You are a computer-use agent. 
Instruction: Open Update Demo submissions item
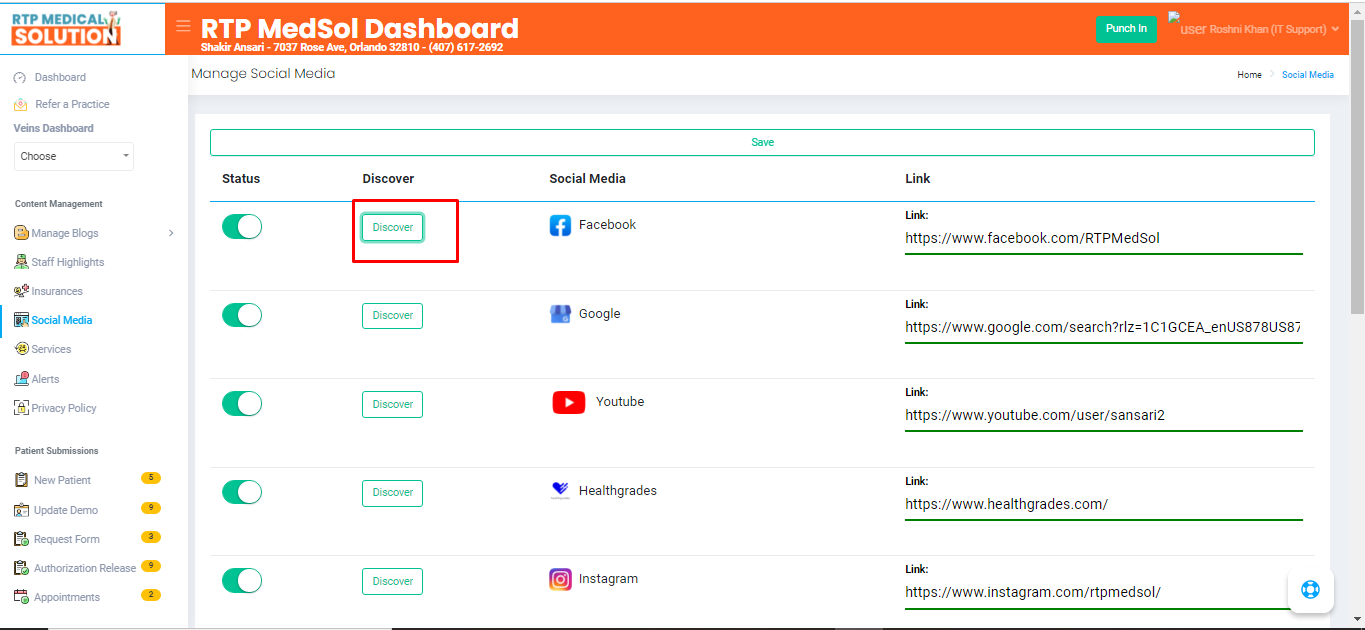tap(66, 510)
